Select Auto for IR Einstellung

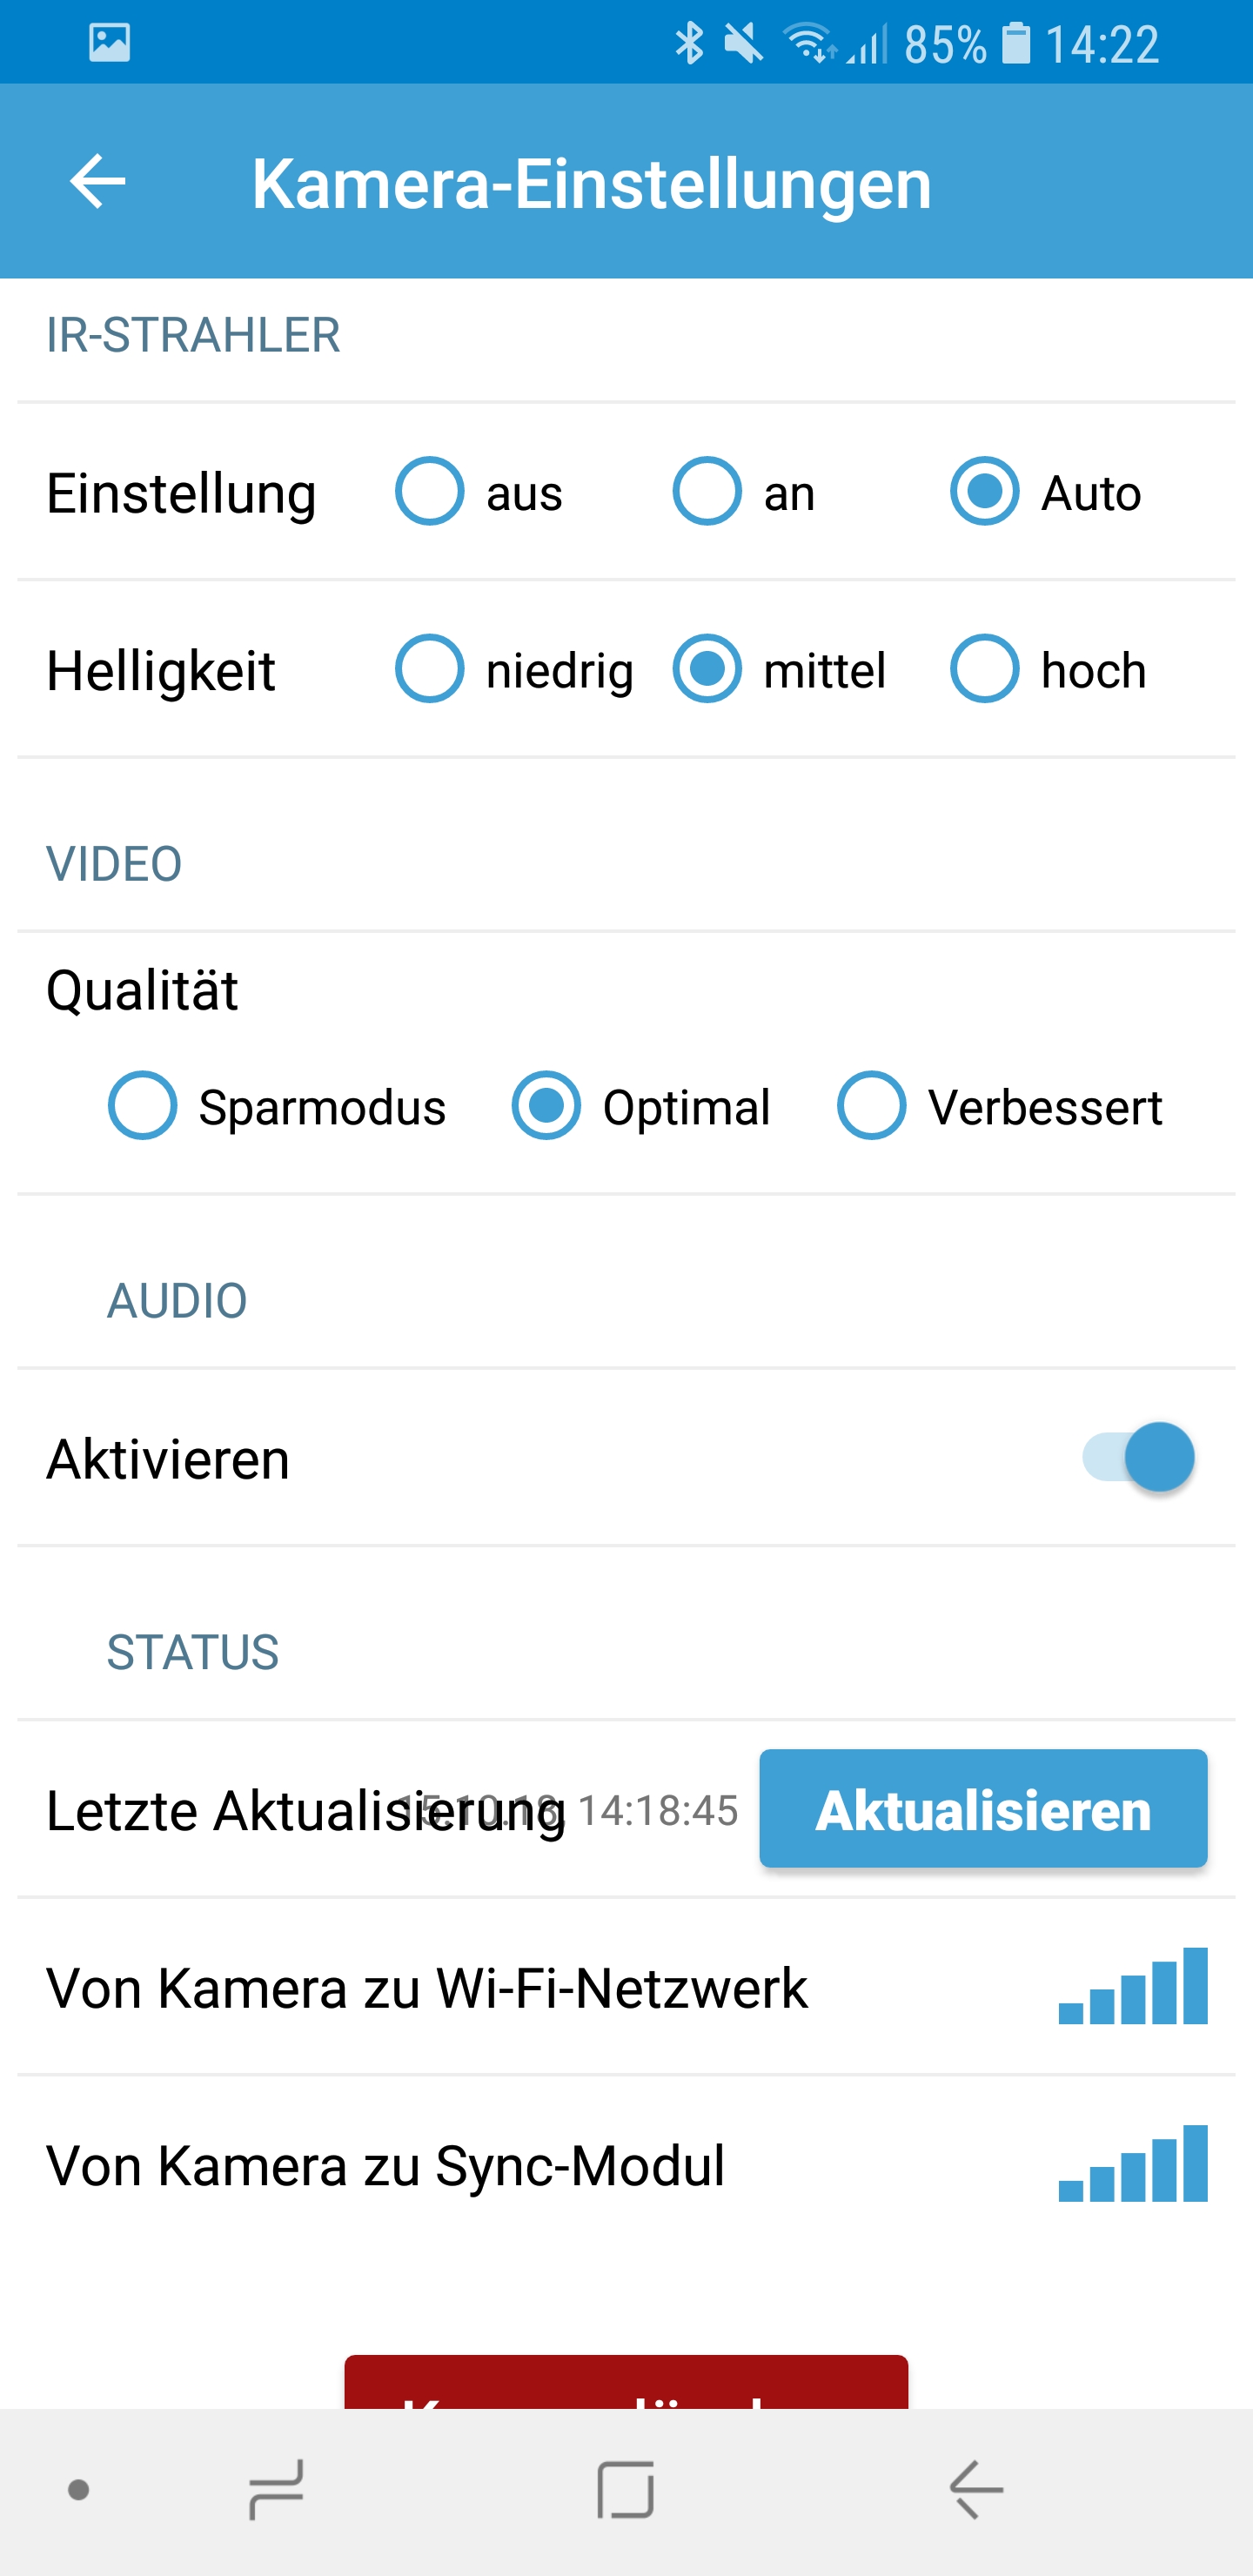(x=985, y=492)
